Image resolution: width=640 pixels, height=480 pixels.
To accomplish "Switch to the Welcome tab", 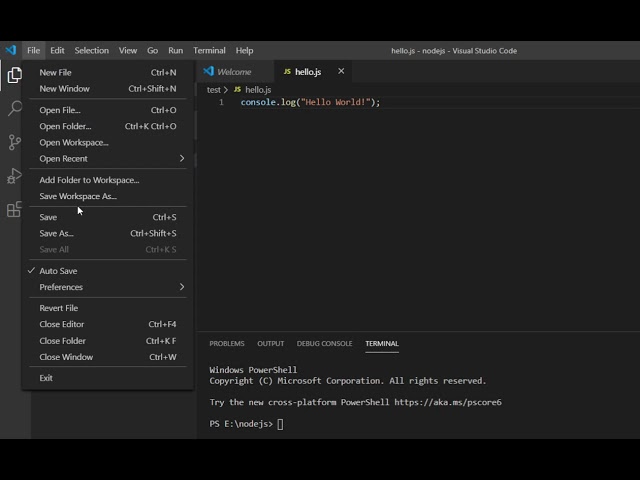I will [x=234, y=72].
